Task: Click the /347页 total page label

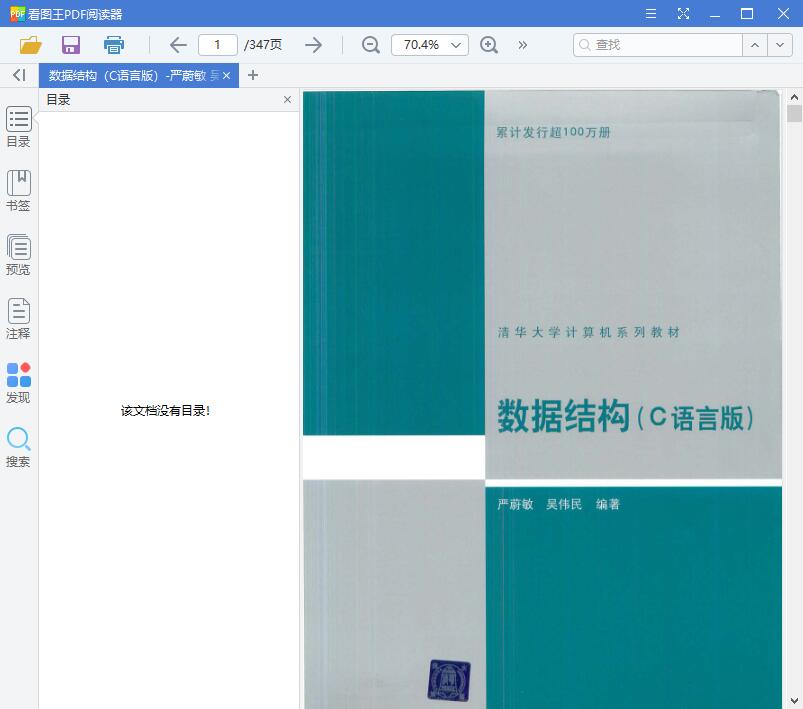Action: click(263, 45)
